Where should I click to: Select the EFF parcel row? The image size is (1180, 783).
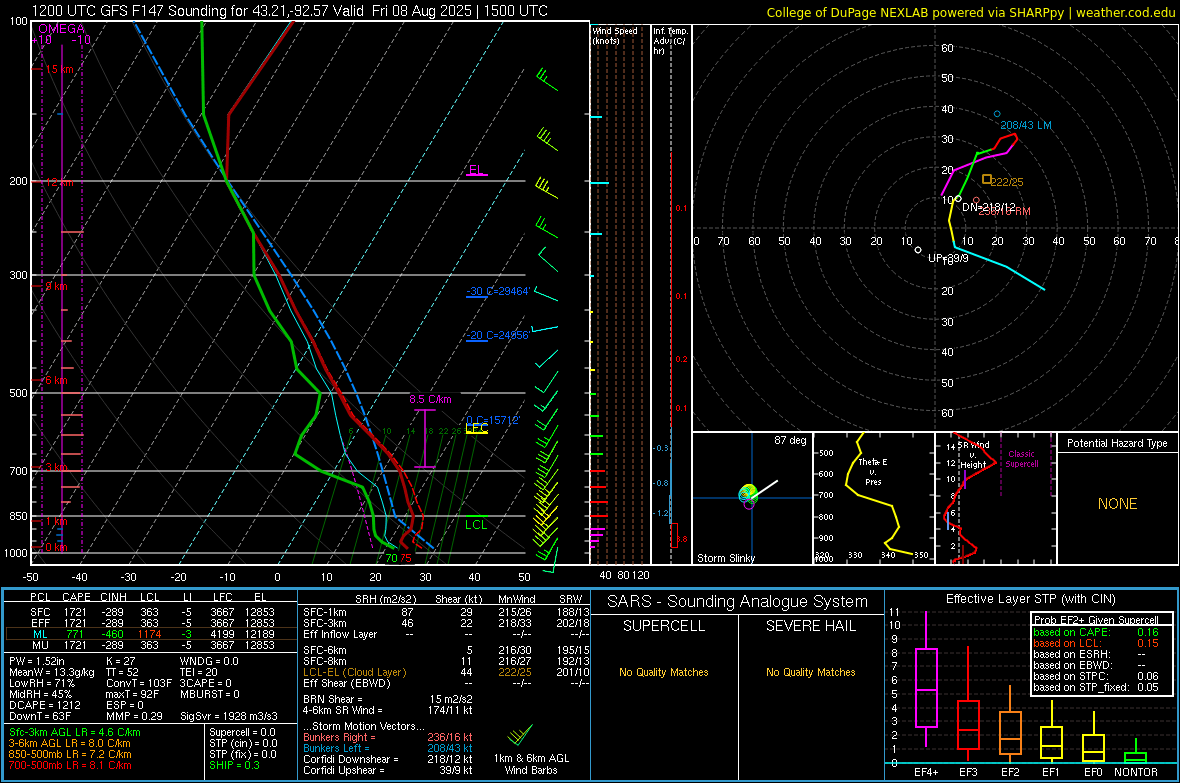coord(151,623)
